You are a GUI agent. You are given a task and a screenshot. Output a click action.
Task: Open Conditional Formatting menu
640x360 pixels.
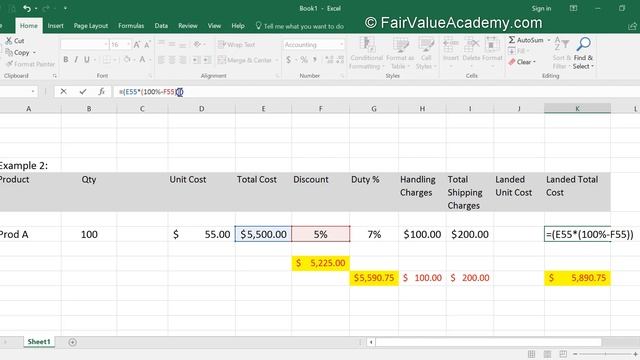point(367,53)
